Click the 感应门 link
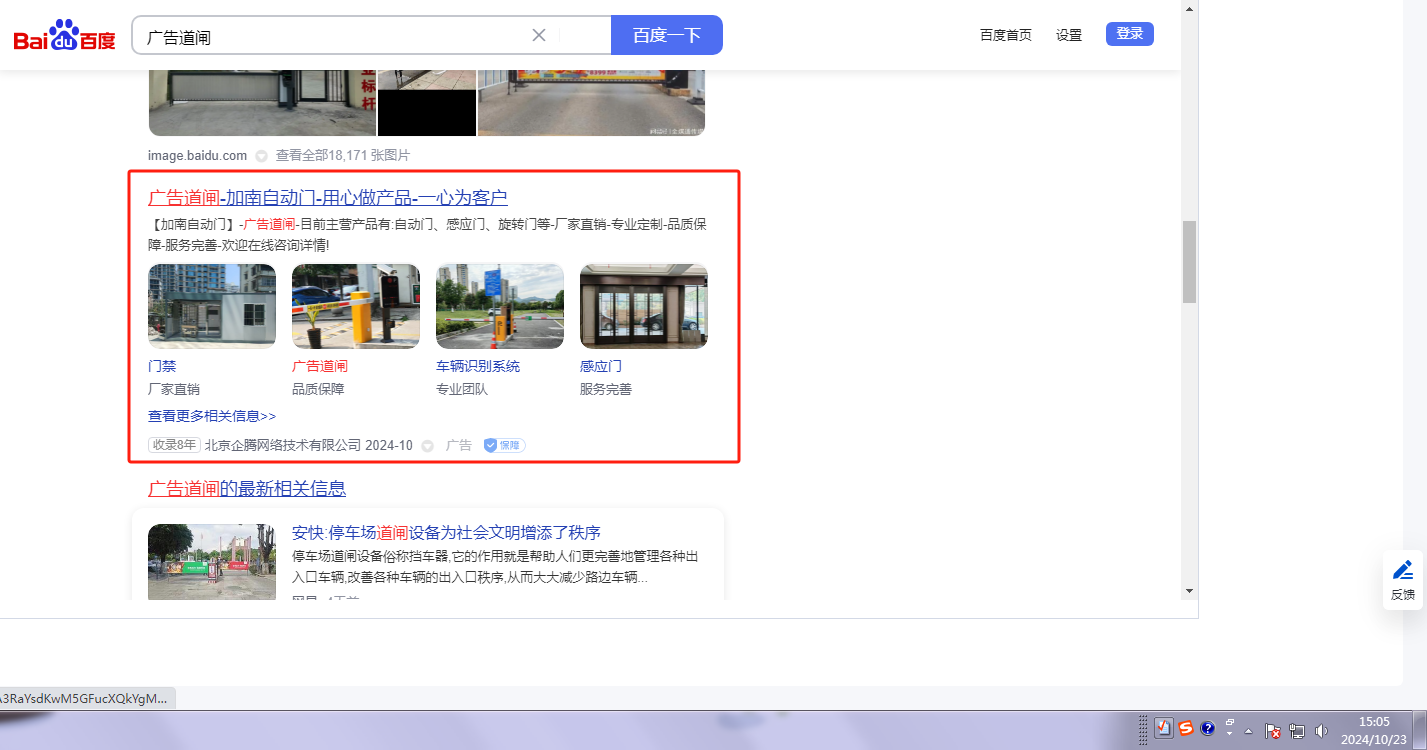The width and height of the screenshot is (1427, 750). point(601,366)
